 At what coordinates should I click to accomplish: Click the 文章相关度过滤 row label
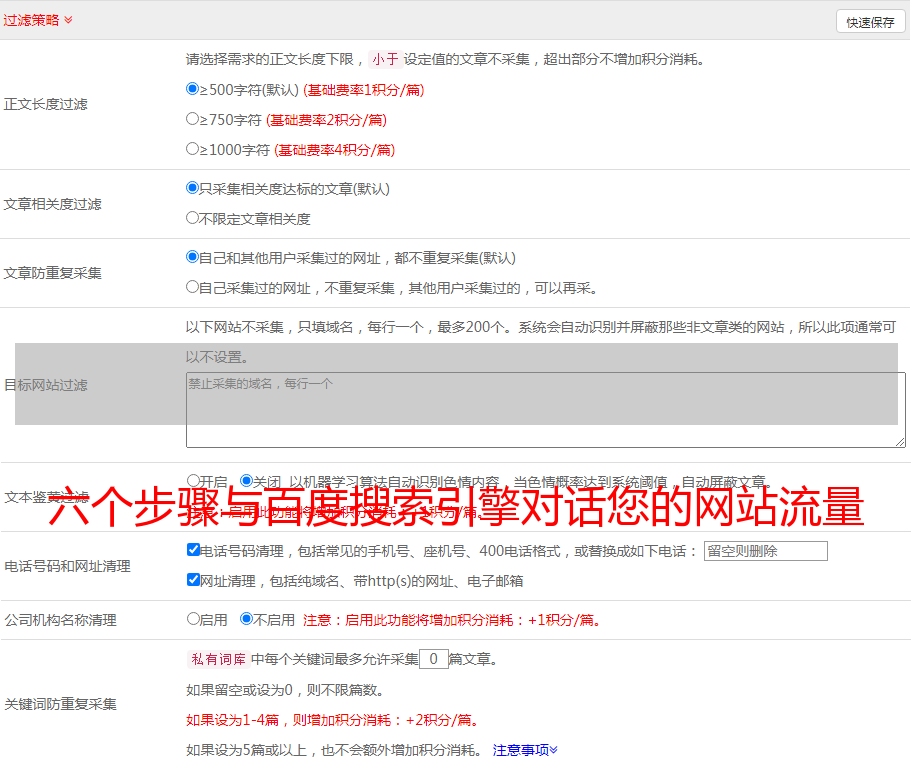pos(53,204)
